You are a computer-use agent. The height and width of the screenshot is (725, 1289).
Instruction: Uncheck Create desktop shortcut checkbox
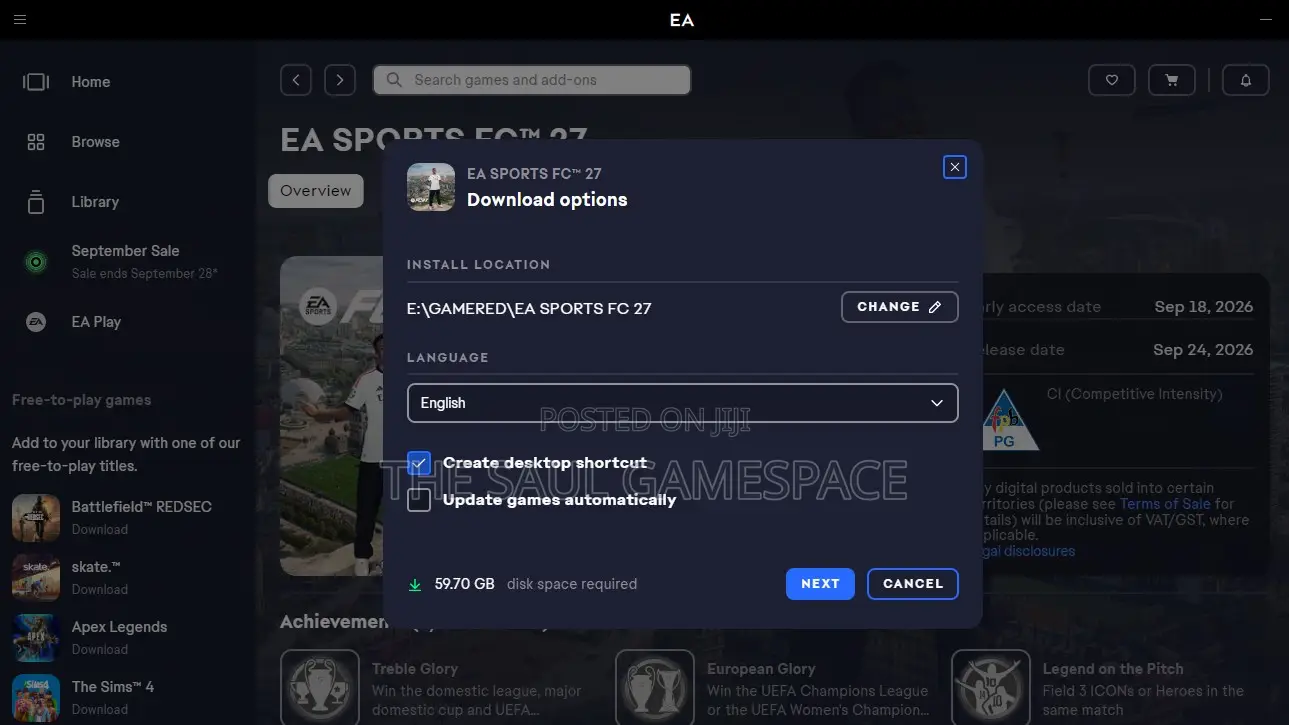pos(419,463)
